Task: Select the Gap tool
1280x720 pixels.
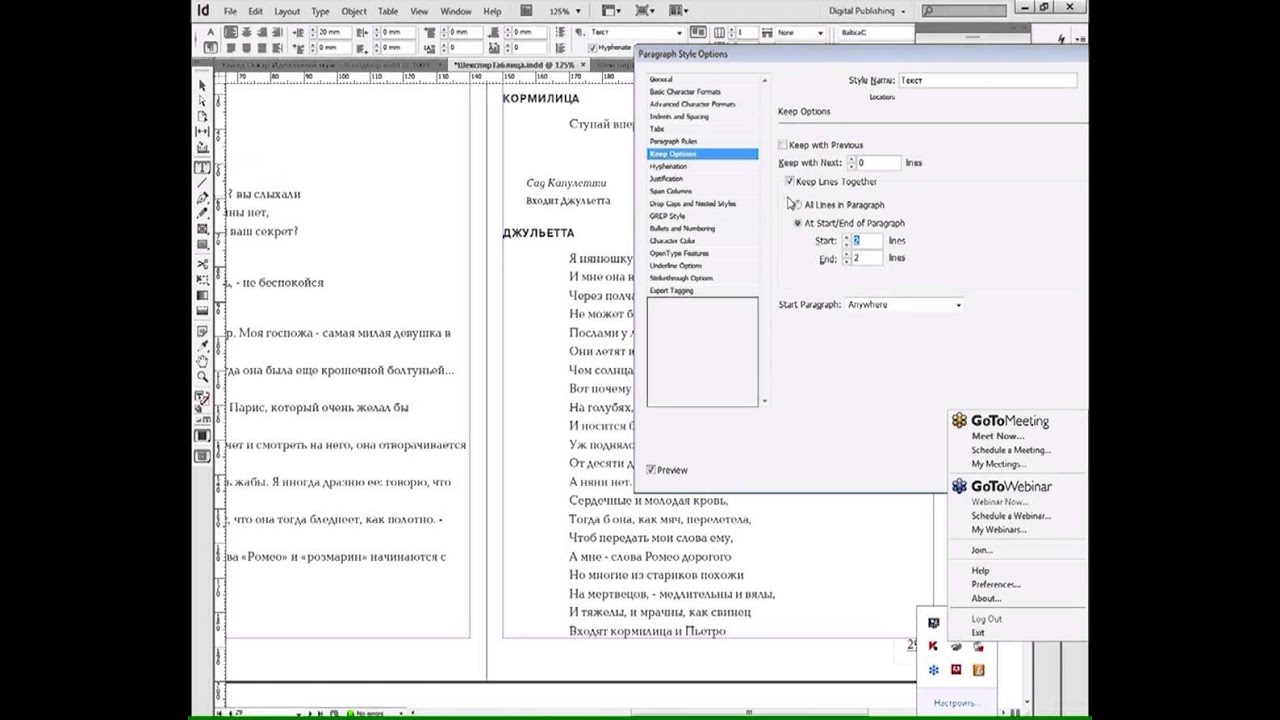Action: tap(202, 131)
